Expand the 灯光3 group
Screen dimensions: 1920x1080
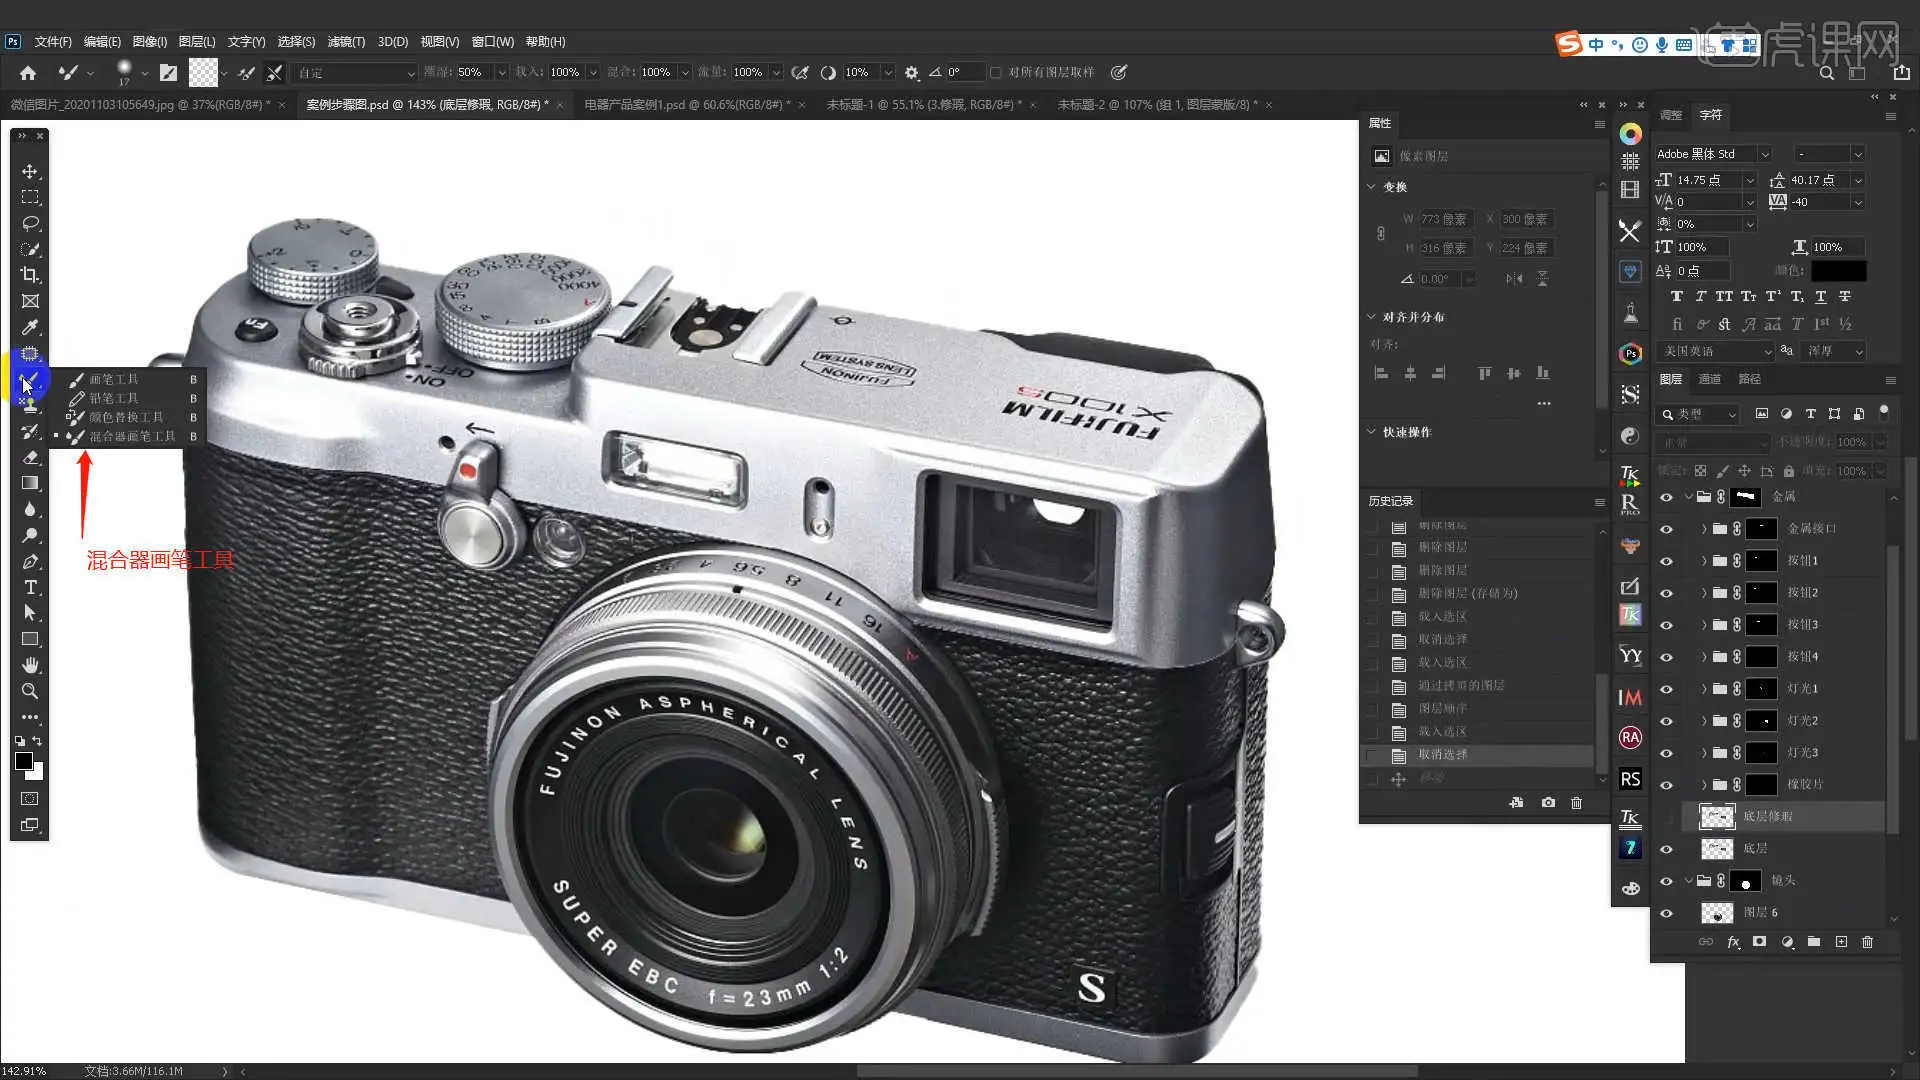click(1704, 753)
